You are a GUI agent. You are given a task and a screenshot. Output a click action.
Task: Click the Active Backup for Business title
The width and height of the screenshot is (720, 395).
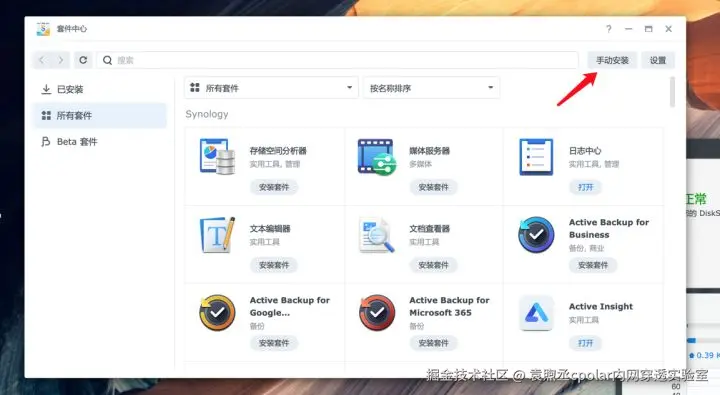pos(609,228)
